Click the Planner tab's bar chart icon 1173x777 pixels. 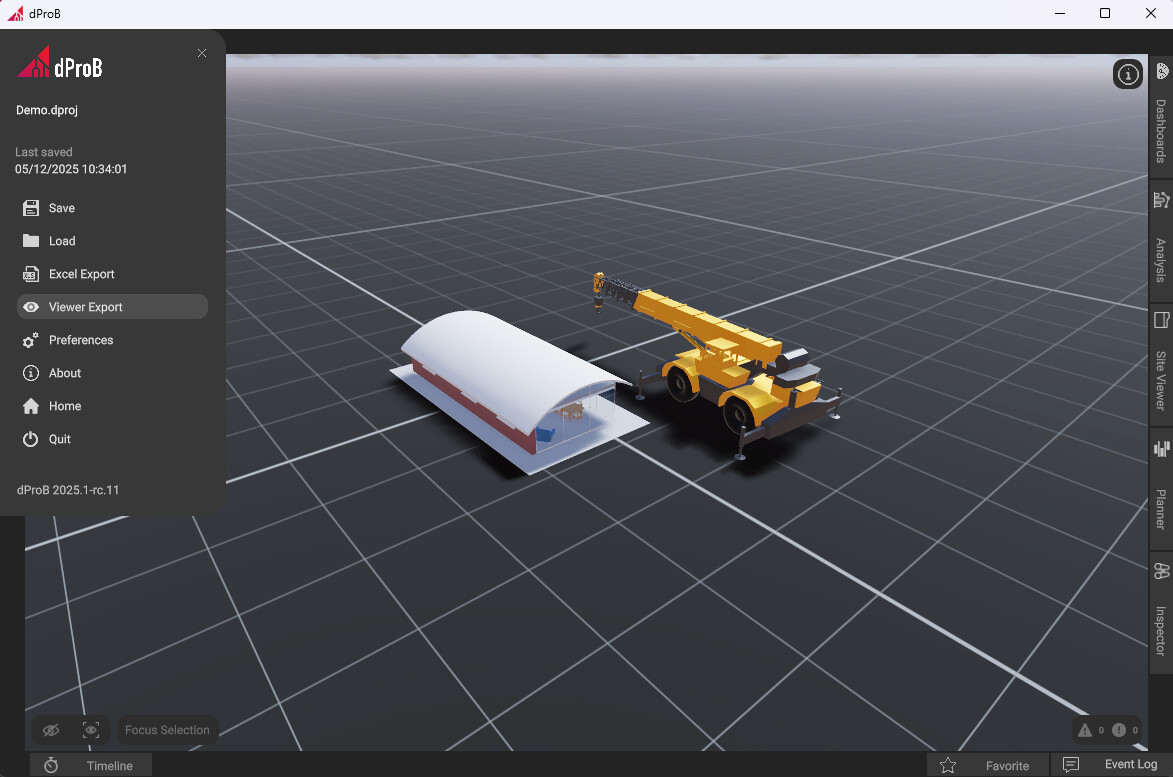(1161, 449)
